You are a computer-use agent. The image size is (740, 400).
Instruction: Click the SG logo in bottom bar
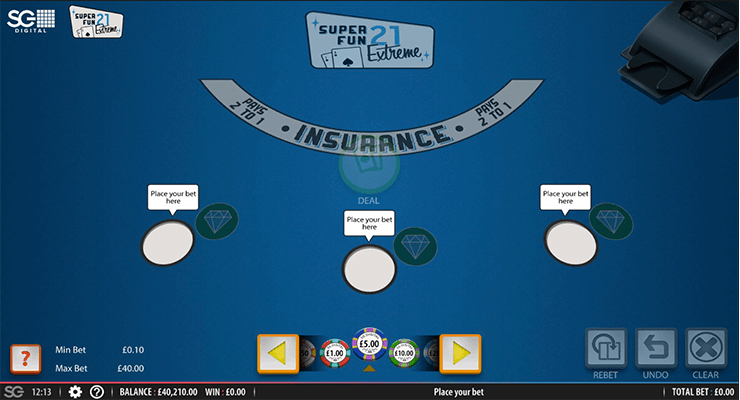(x=13, y=392)
